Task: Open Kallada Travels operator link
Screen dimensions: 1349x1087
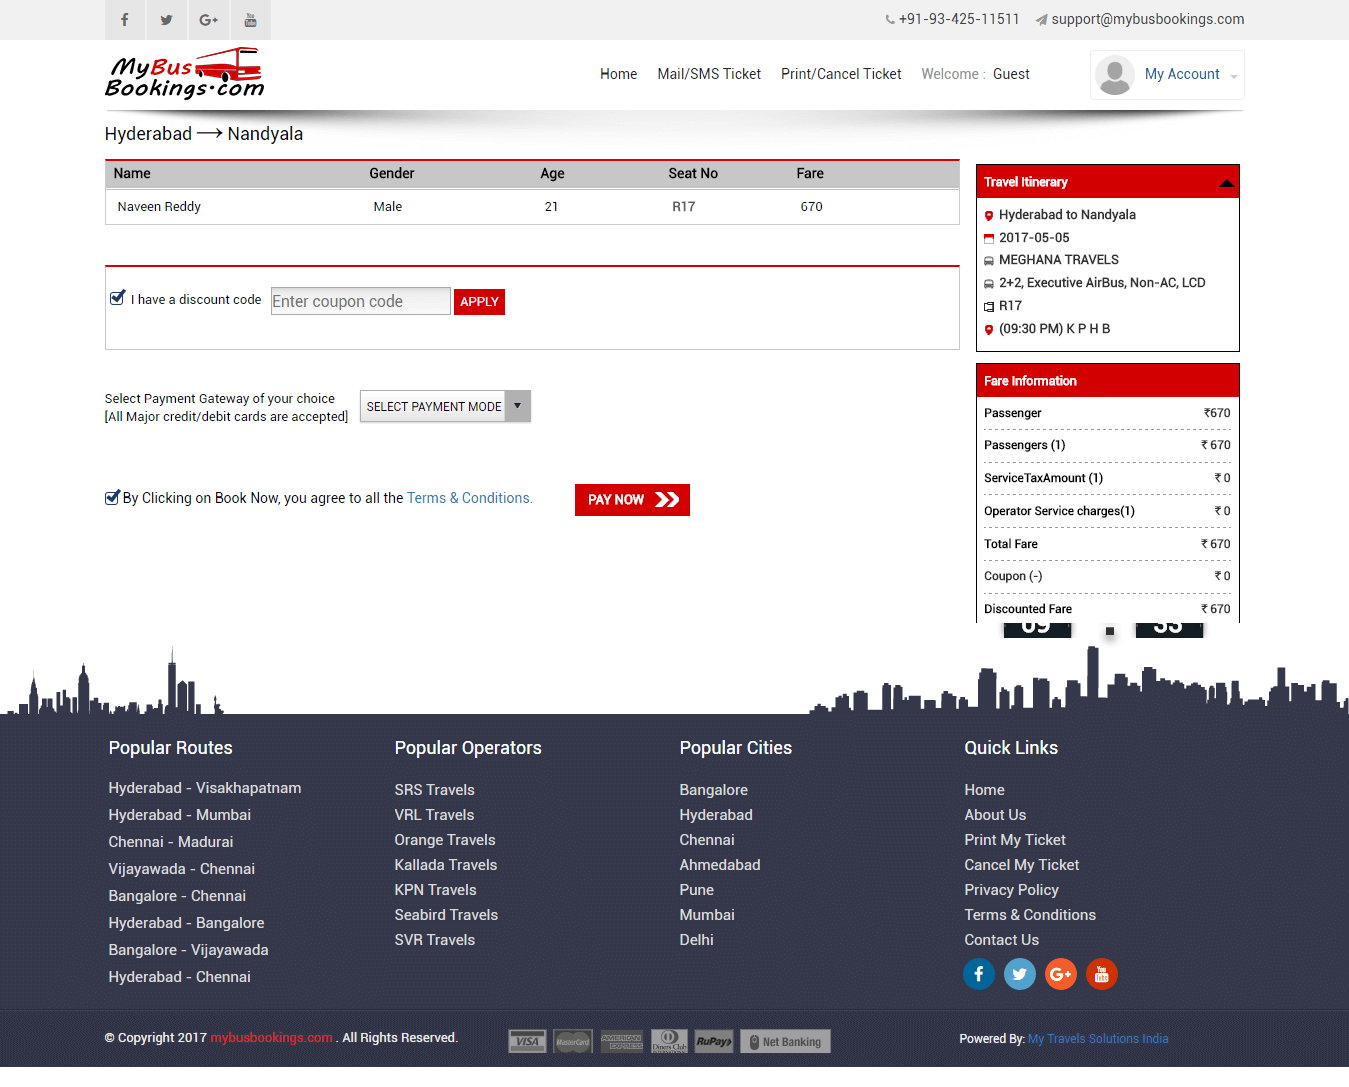Action: coord(446,865)
